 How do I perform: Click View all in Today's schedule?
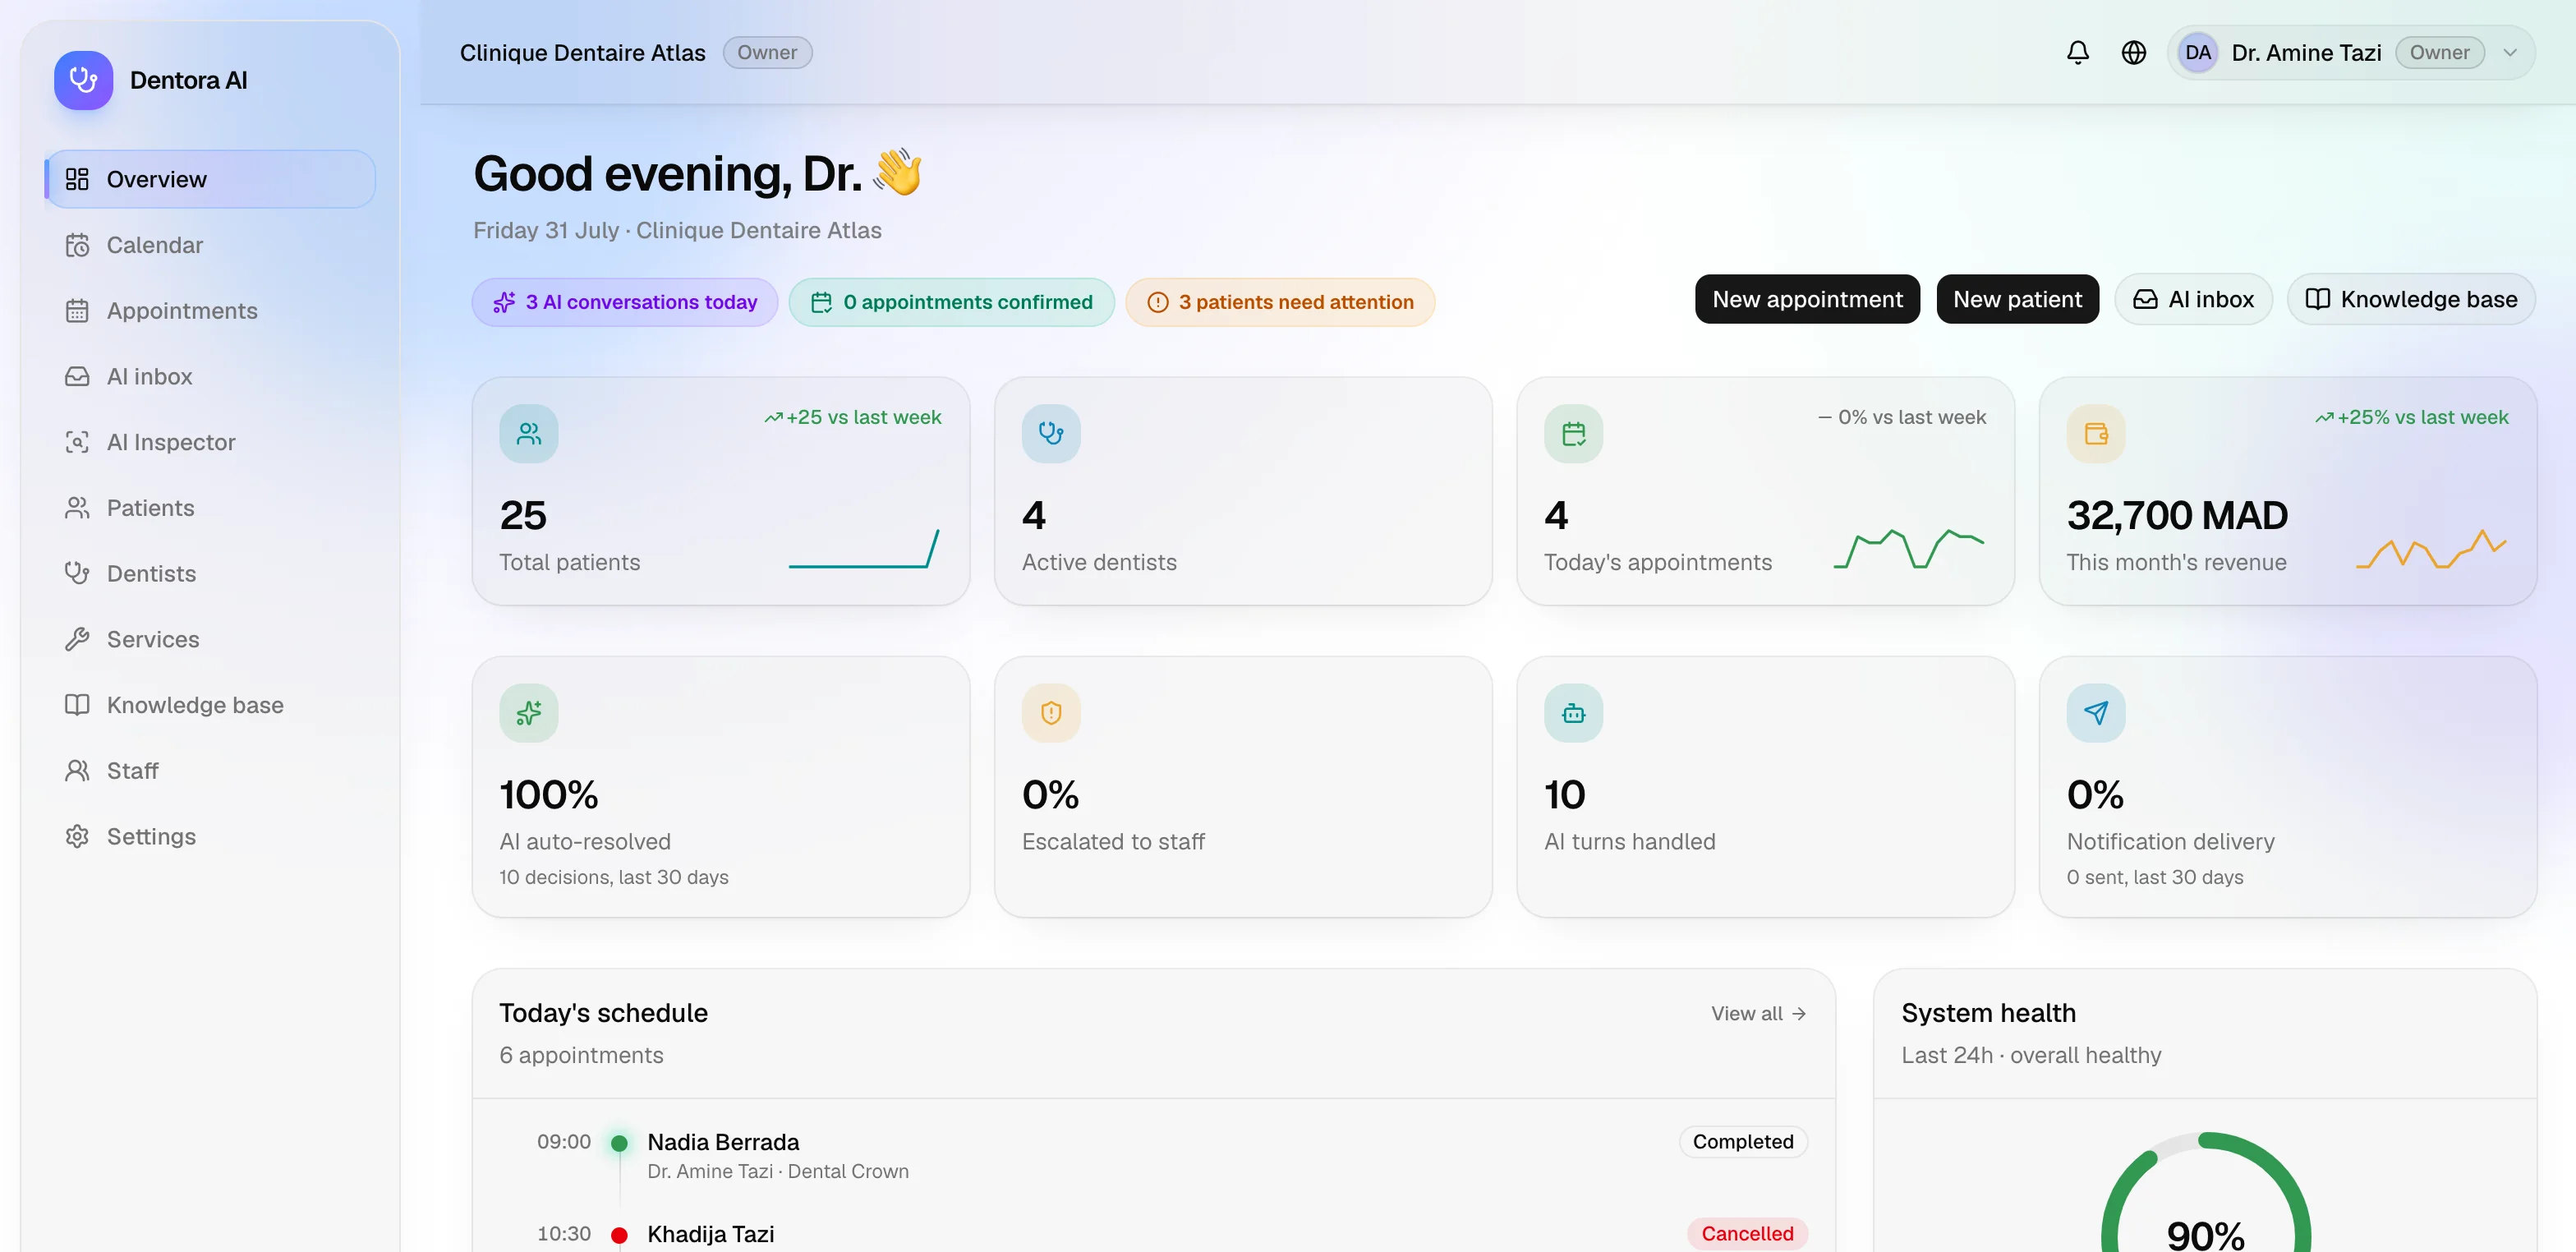(x=1758, y=1013)
